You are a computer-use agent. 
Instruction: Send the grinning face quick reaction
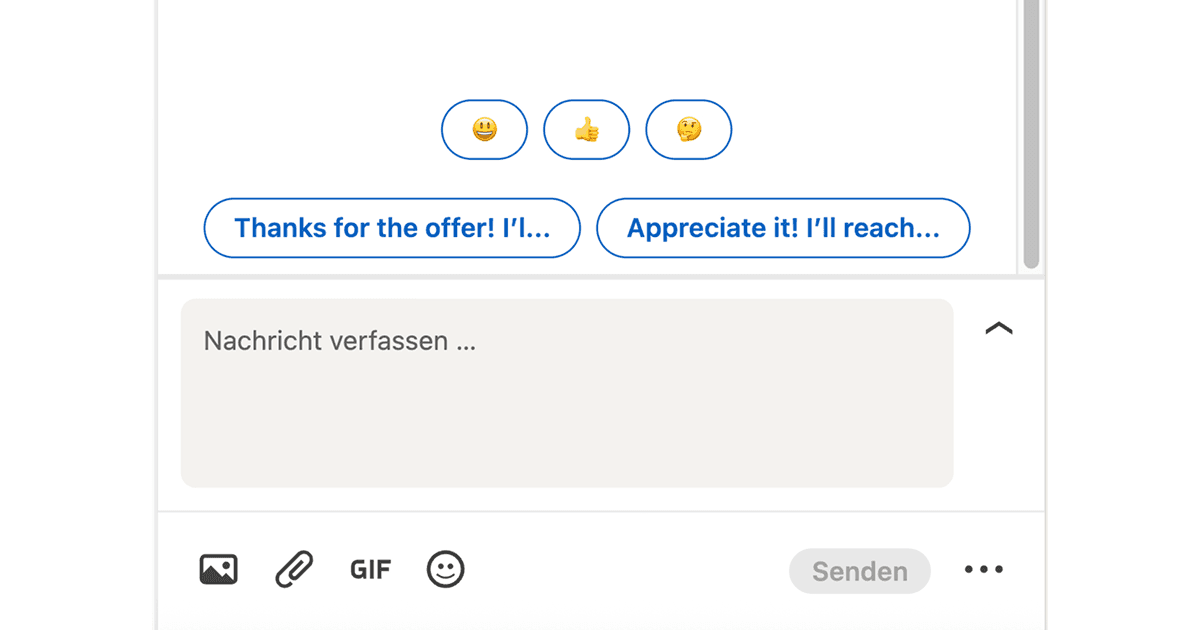click(x=484, y=129)
